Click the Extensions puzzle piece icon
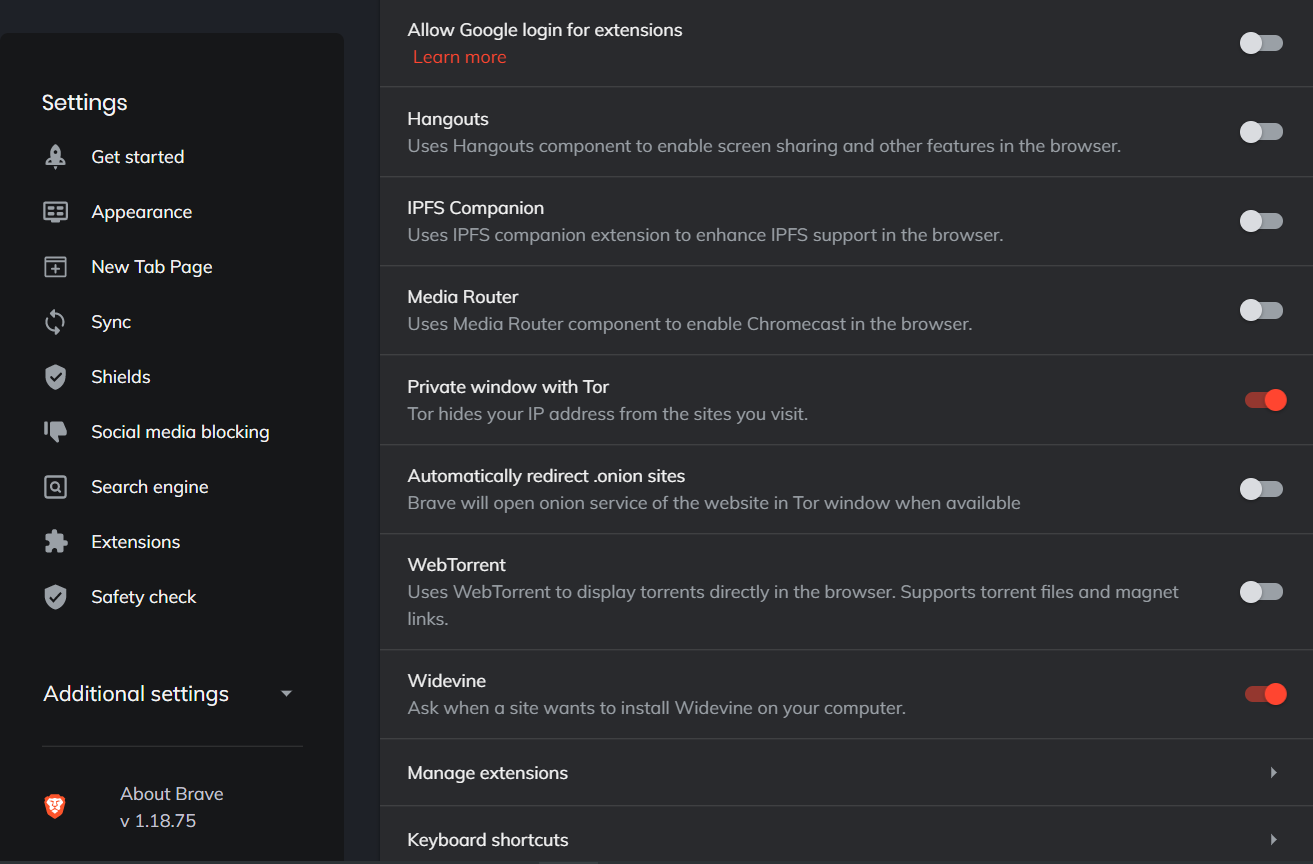This screenshot has width=1313, height=864. (x=56, y=542)
